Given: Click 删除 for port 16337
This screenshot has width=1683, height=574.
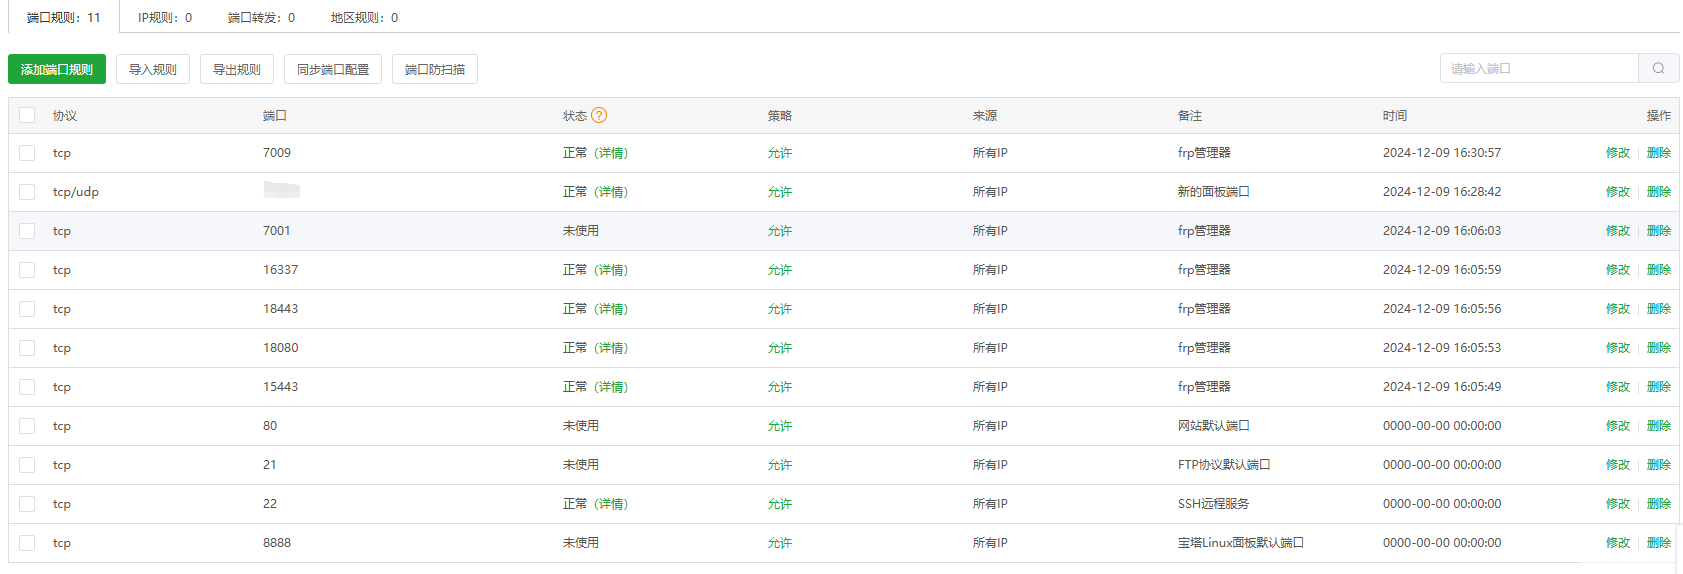Looking at the screenshot, I should pos(1659,270).
